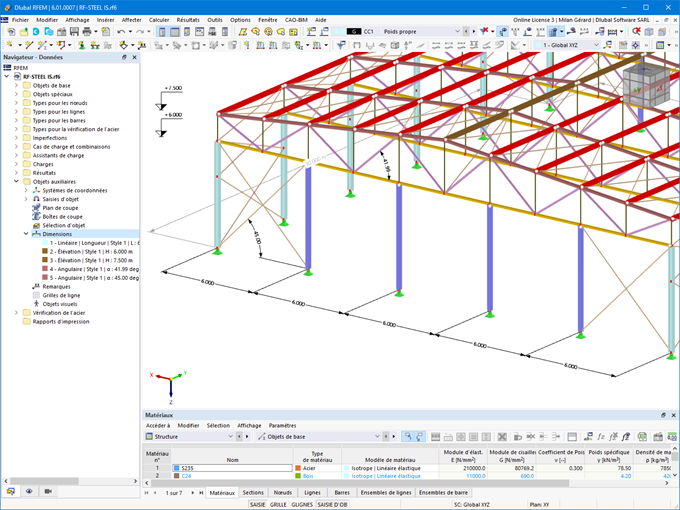Click Plan de coupe icon in navigator
Image resolution: width=680 pixels, height=510 pixels.
(36, 208)
